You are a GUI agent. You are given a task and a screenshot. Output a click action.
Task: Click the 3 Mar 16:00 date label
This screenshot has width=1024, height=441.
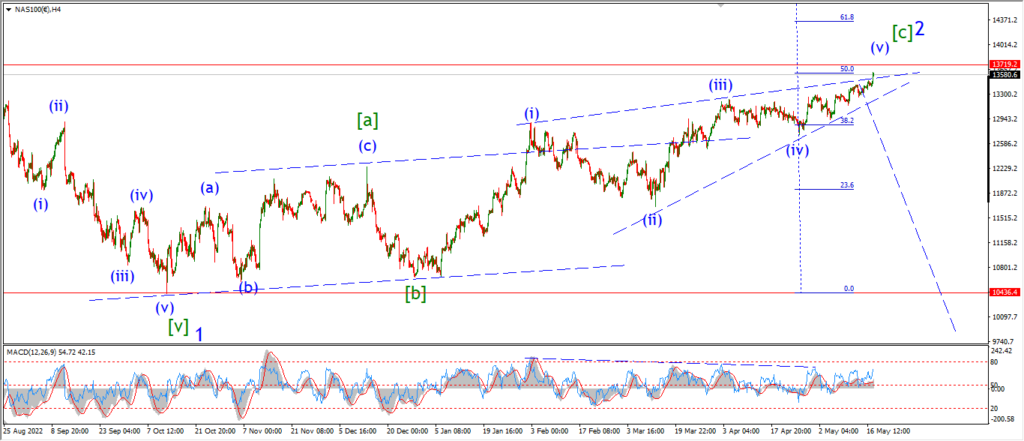(644, 431)
